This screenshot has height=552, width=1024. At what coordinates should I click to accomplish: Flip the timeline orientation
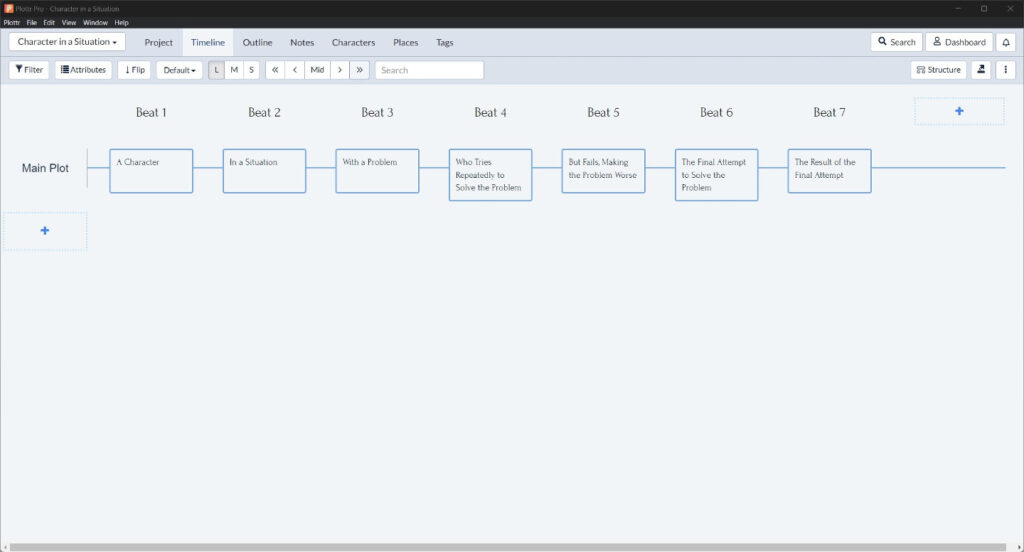coord(134,70)
